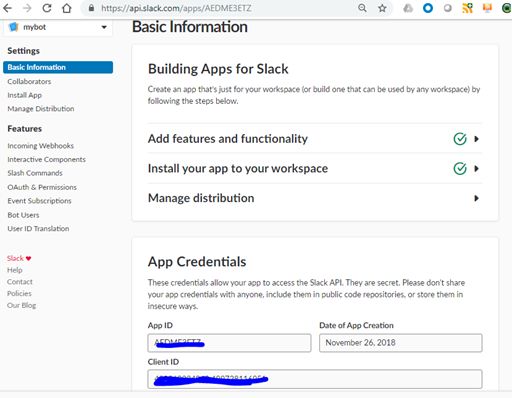Click the App Credentials heading
This screenshot has height=398, width=512.
[197, 262]
